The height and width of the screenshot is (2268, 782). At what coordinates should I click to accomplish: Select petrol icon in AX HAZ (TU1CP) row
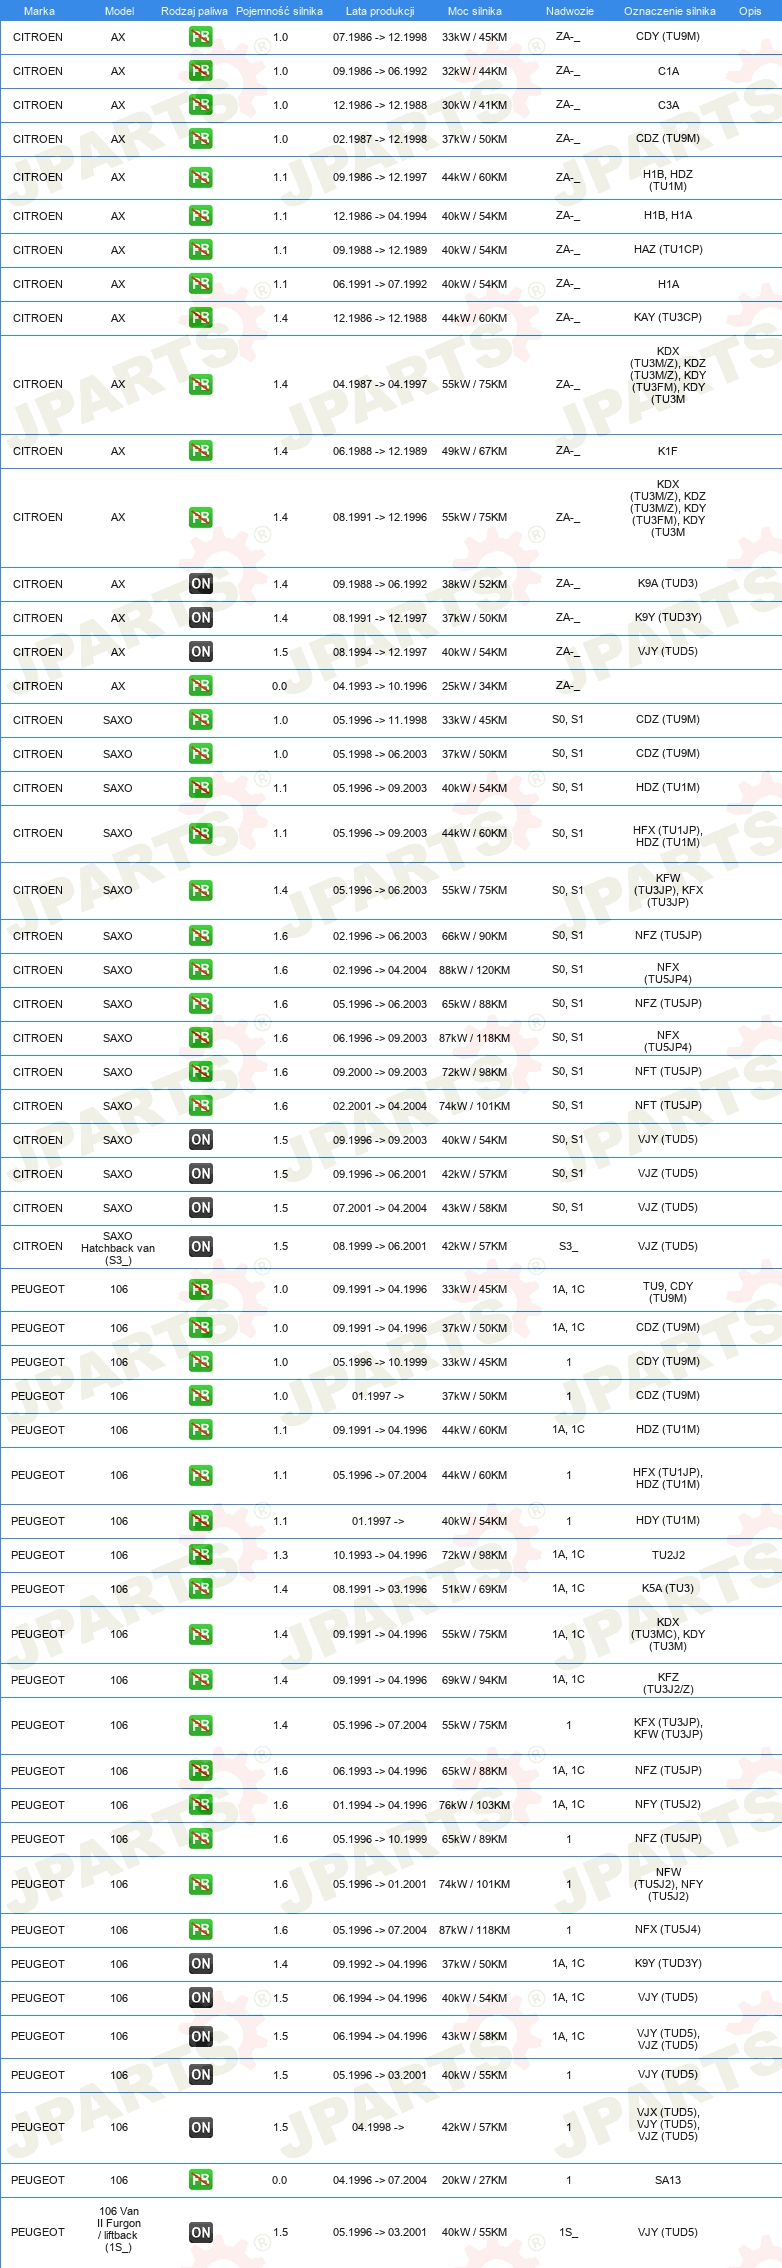click(x=201, y=250)
